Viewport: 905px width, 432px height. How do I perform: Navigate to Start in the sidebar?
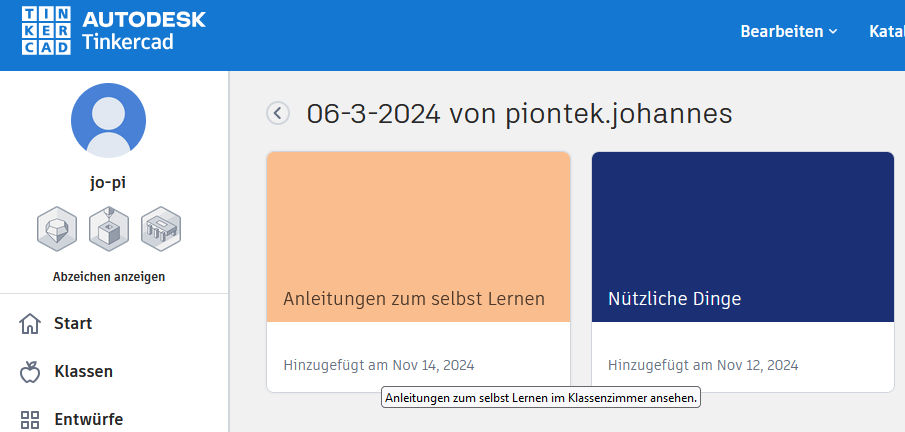coord(73,324)
